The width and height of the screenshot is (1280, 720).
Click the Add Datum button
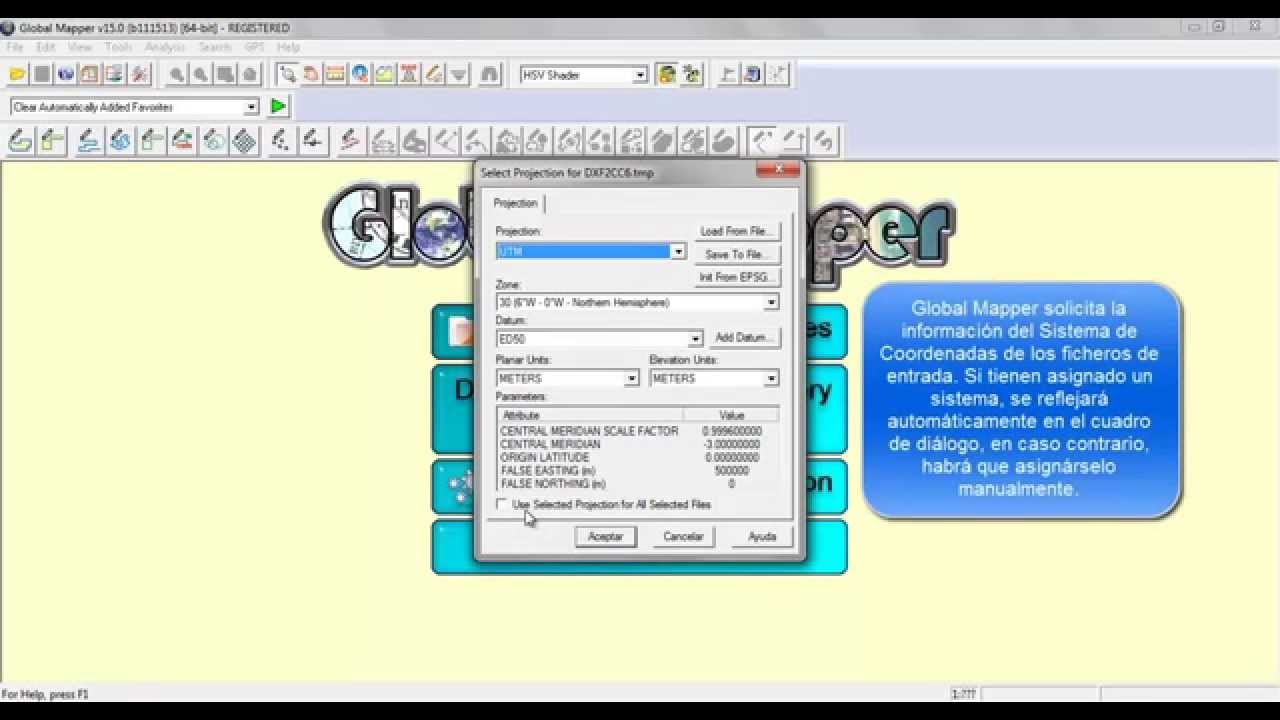click(745, 338)
